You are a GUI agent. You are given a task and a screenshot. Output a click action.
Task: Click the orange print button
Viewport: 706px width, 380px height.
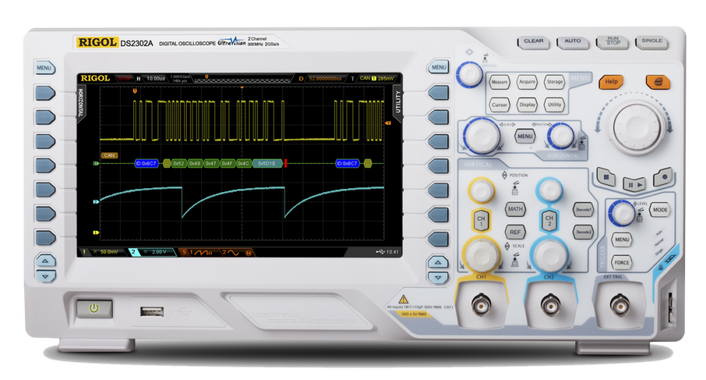pyautogui.click(x=657, y=82)
